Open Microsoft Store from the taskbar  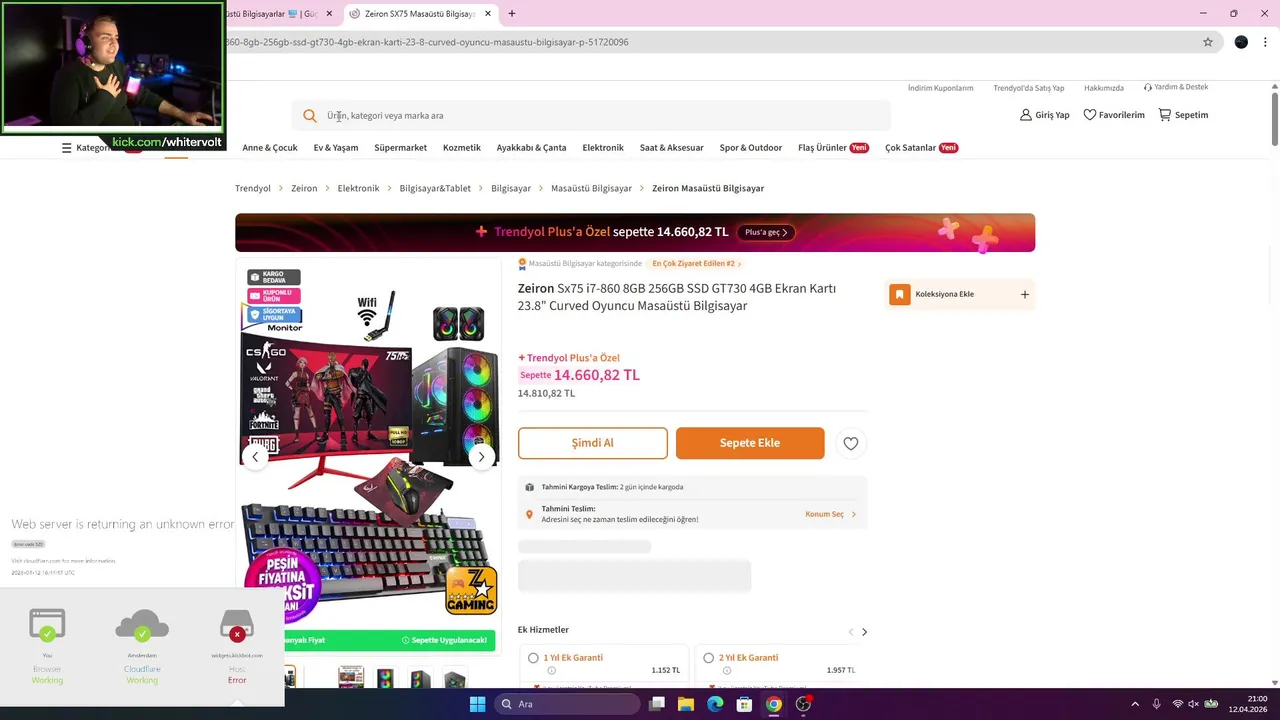click(x=744, y=704)
